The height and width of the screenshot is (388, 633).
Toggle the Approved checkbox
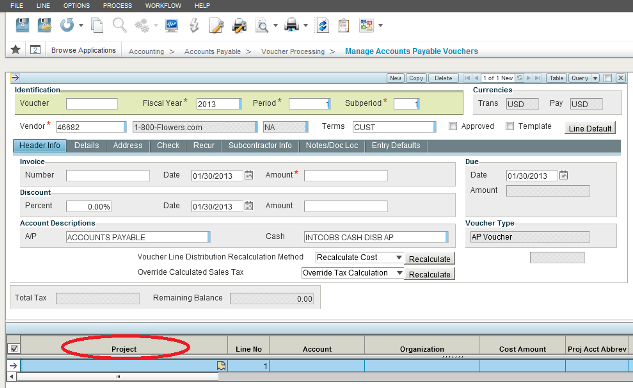point(453,126)
